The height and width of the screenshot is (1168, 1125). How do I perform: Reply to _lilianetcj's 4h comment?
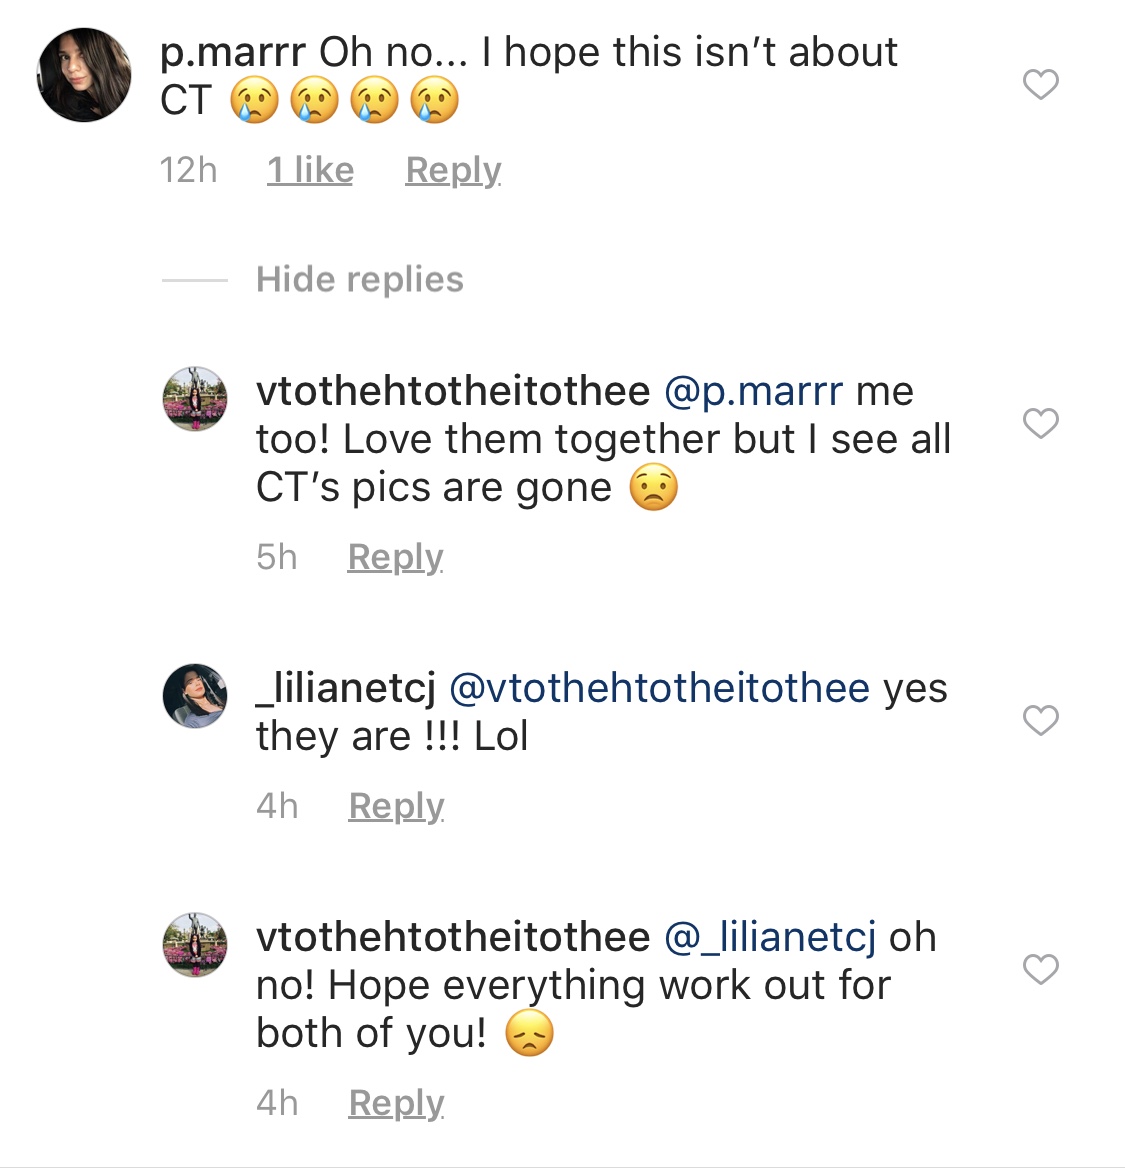click(396, 806)
